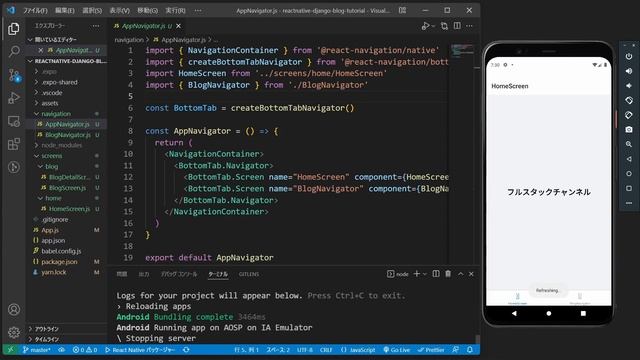Screen dimensions: 640x360
Task: Click master branch in status bar
Action: 37,350
